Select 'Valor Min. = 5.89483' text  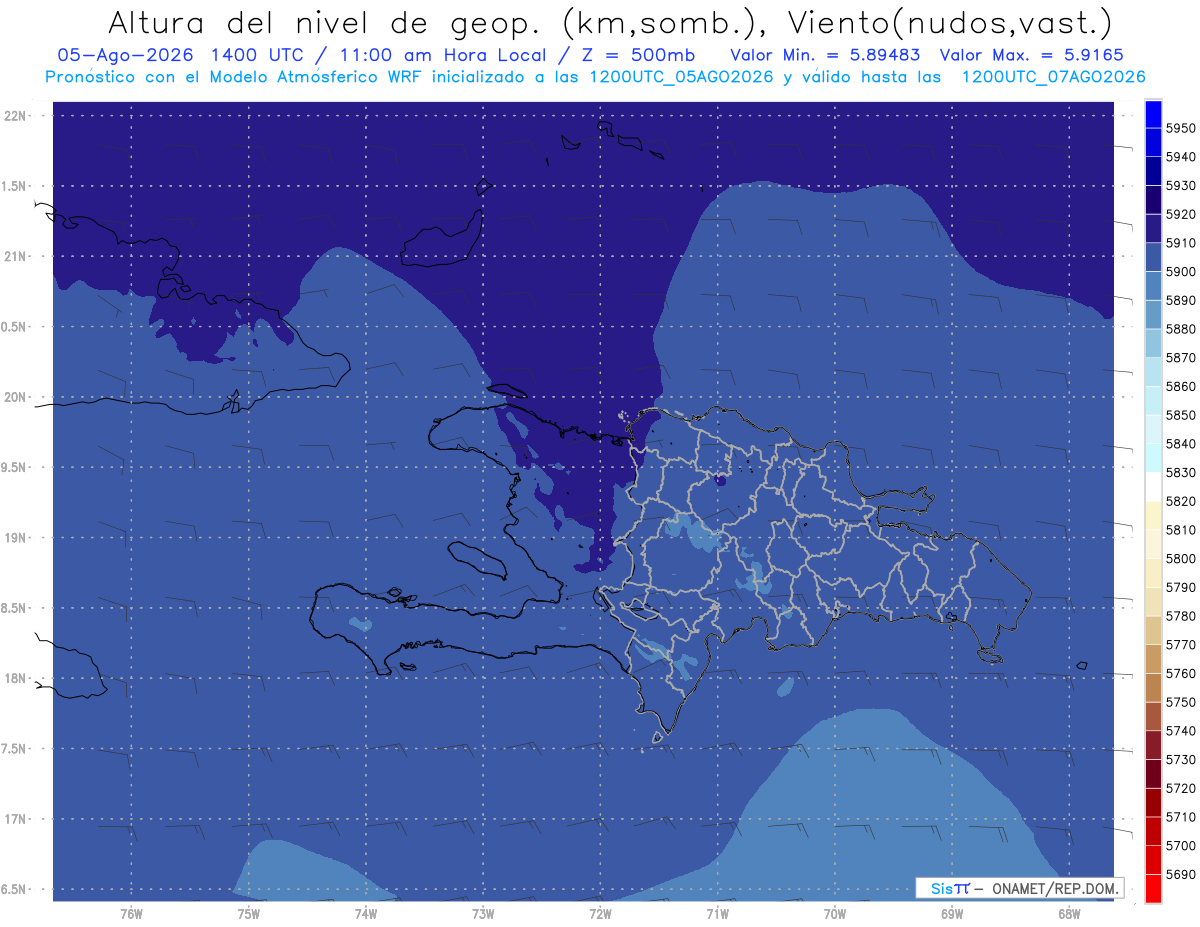(x=825, y=55)
